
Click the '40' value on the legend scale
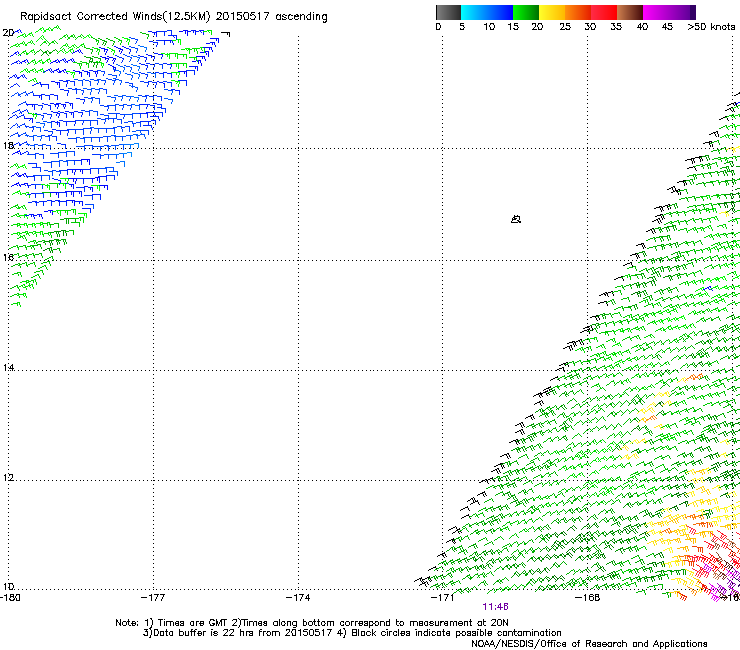[642, 27]
